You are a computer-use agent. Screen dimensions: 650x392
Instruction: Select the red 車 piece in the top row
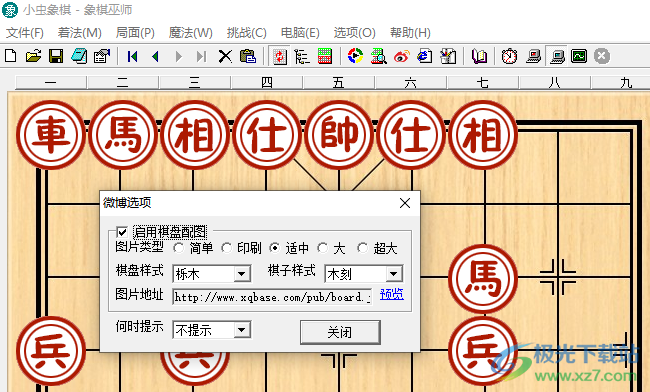coord(51,135)
